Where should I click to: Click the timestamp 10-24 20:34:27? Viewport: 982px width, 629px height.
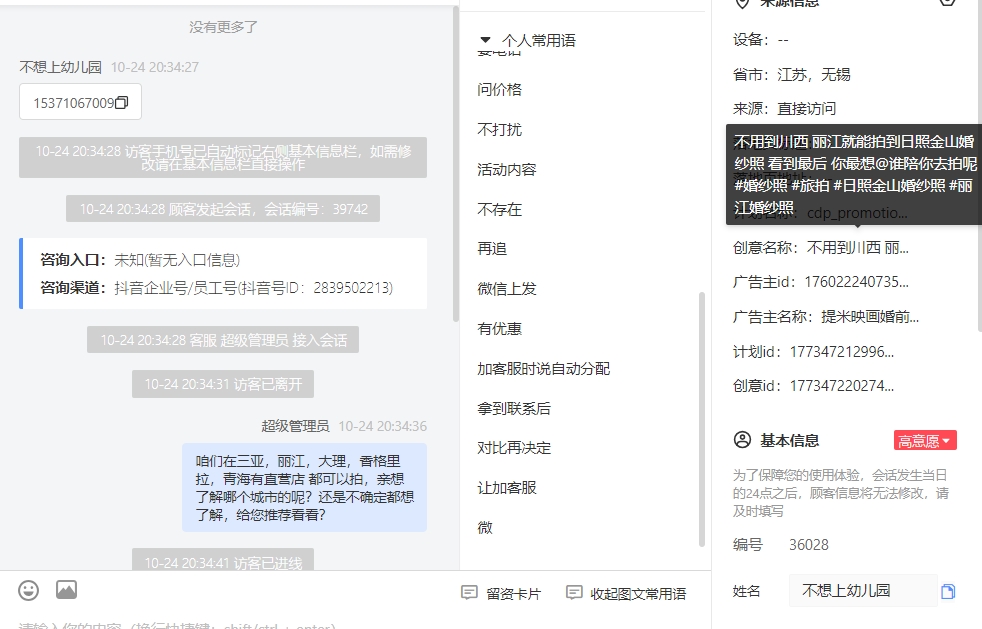point(155,67)
